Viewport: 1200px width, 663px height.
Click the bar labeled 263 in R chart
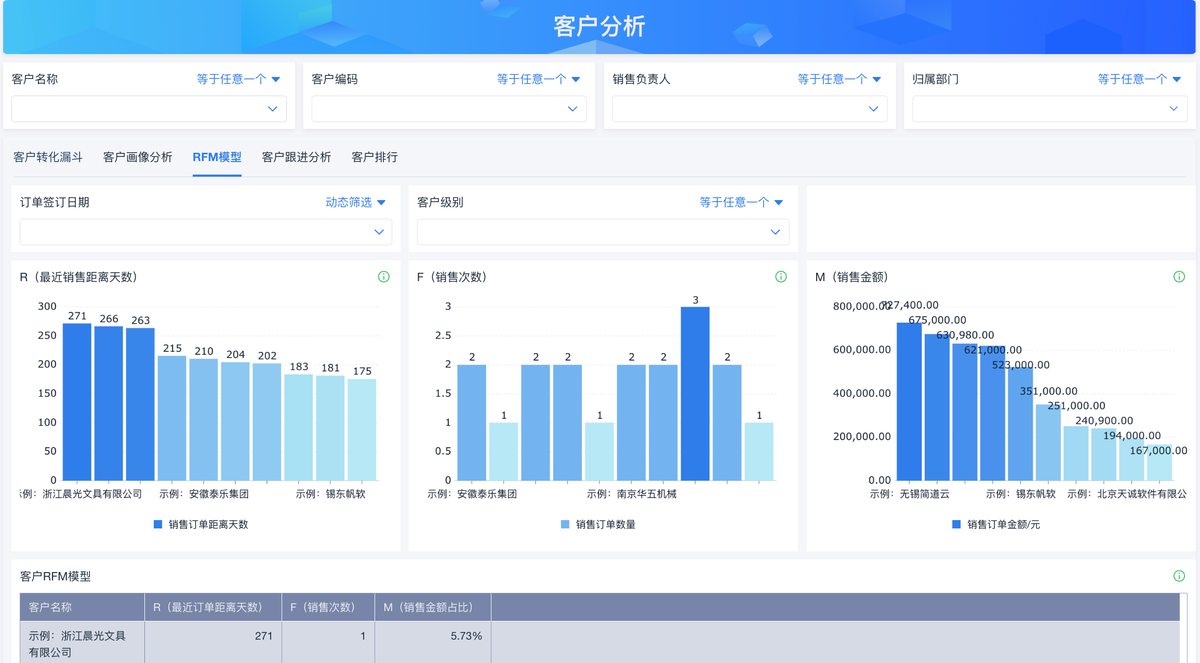[140, 405]
